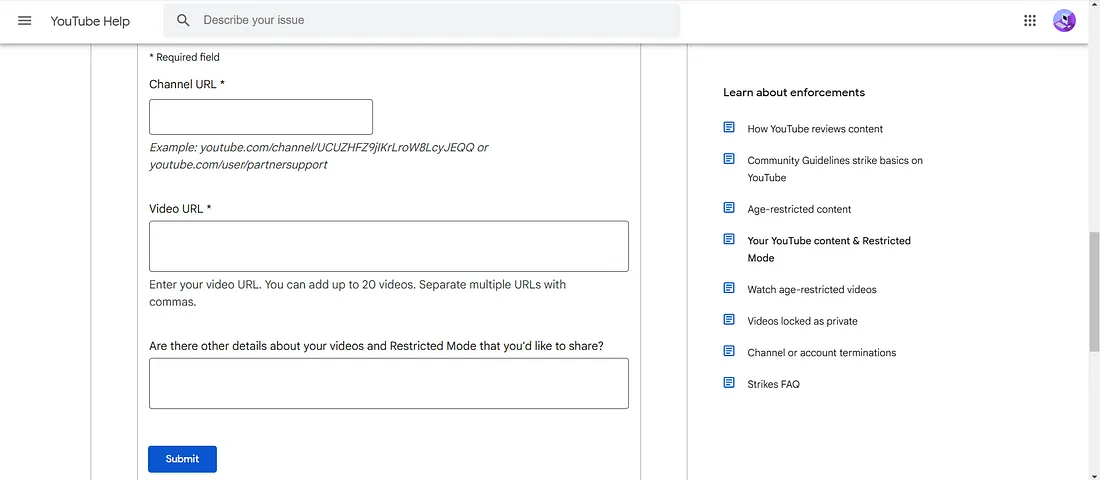Screen dimensions: 1100x480
Task: Click article icon beside Videos locked as private
Action: (x=729, y=319)
